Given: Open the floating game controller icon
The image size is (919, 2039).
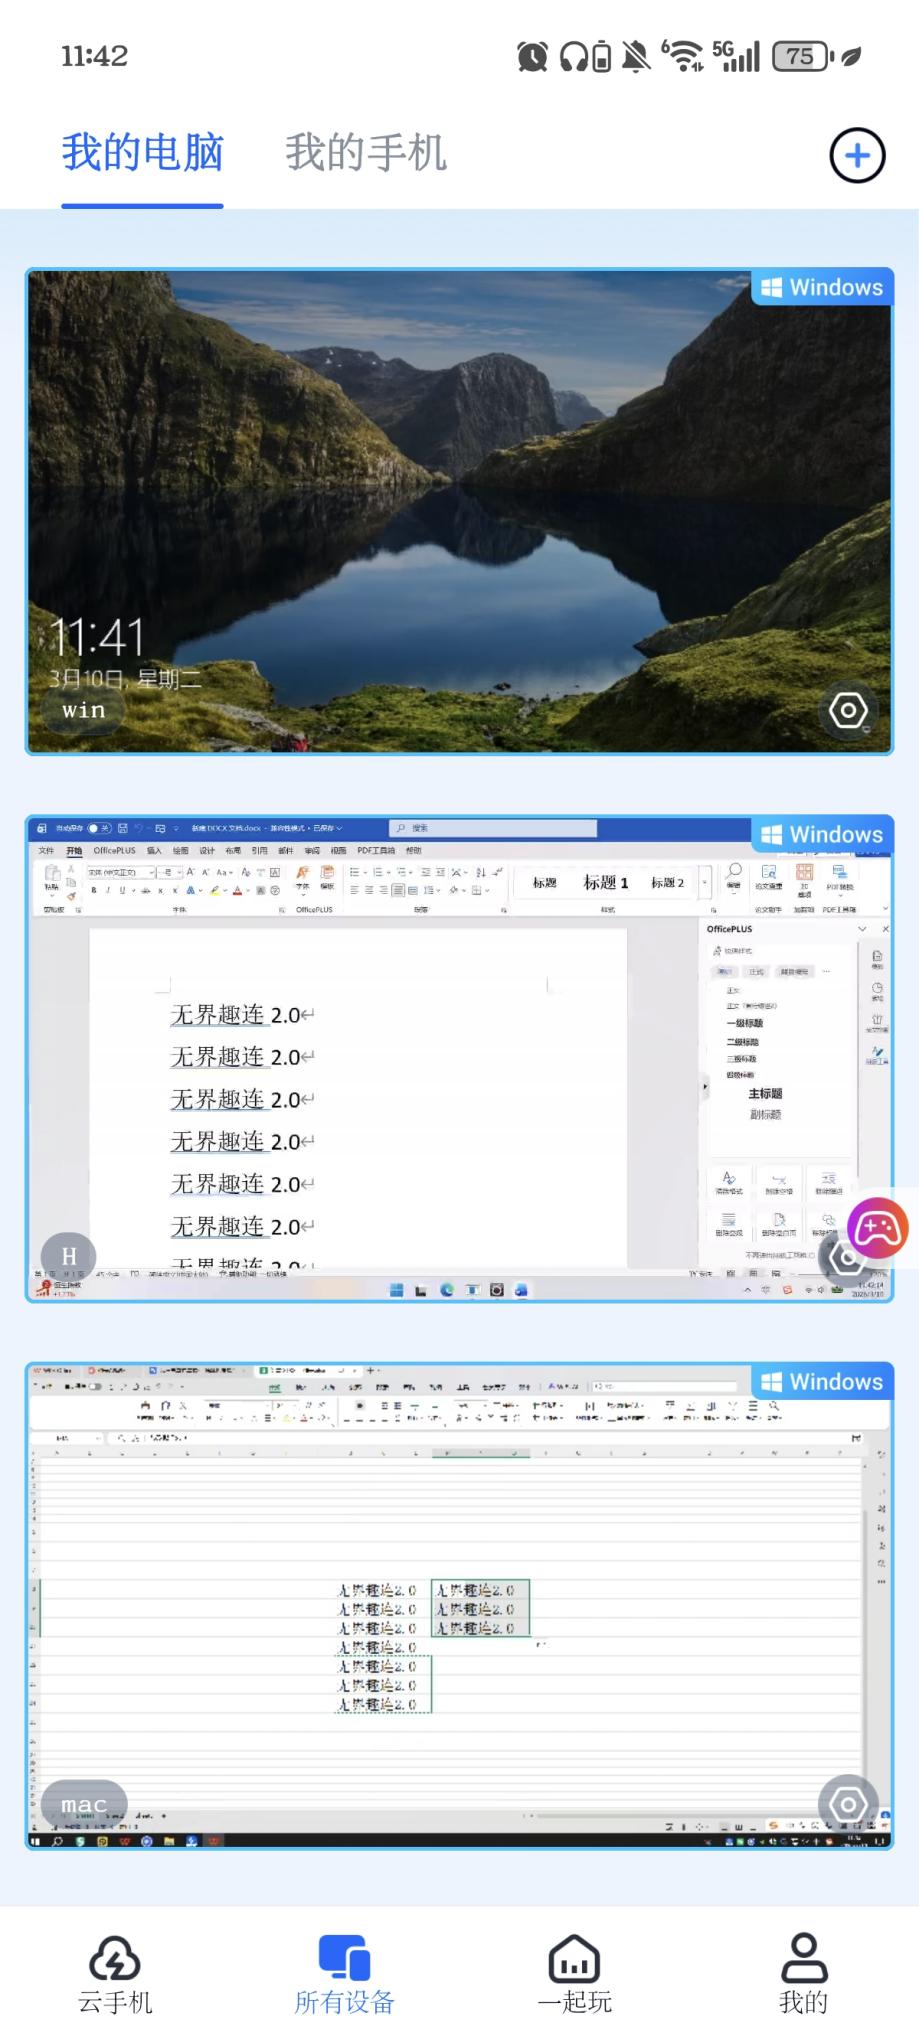Looking at the screenshot, I should [x=877, y=1227].
